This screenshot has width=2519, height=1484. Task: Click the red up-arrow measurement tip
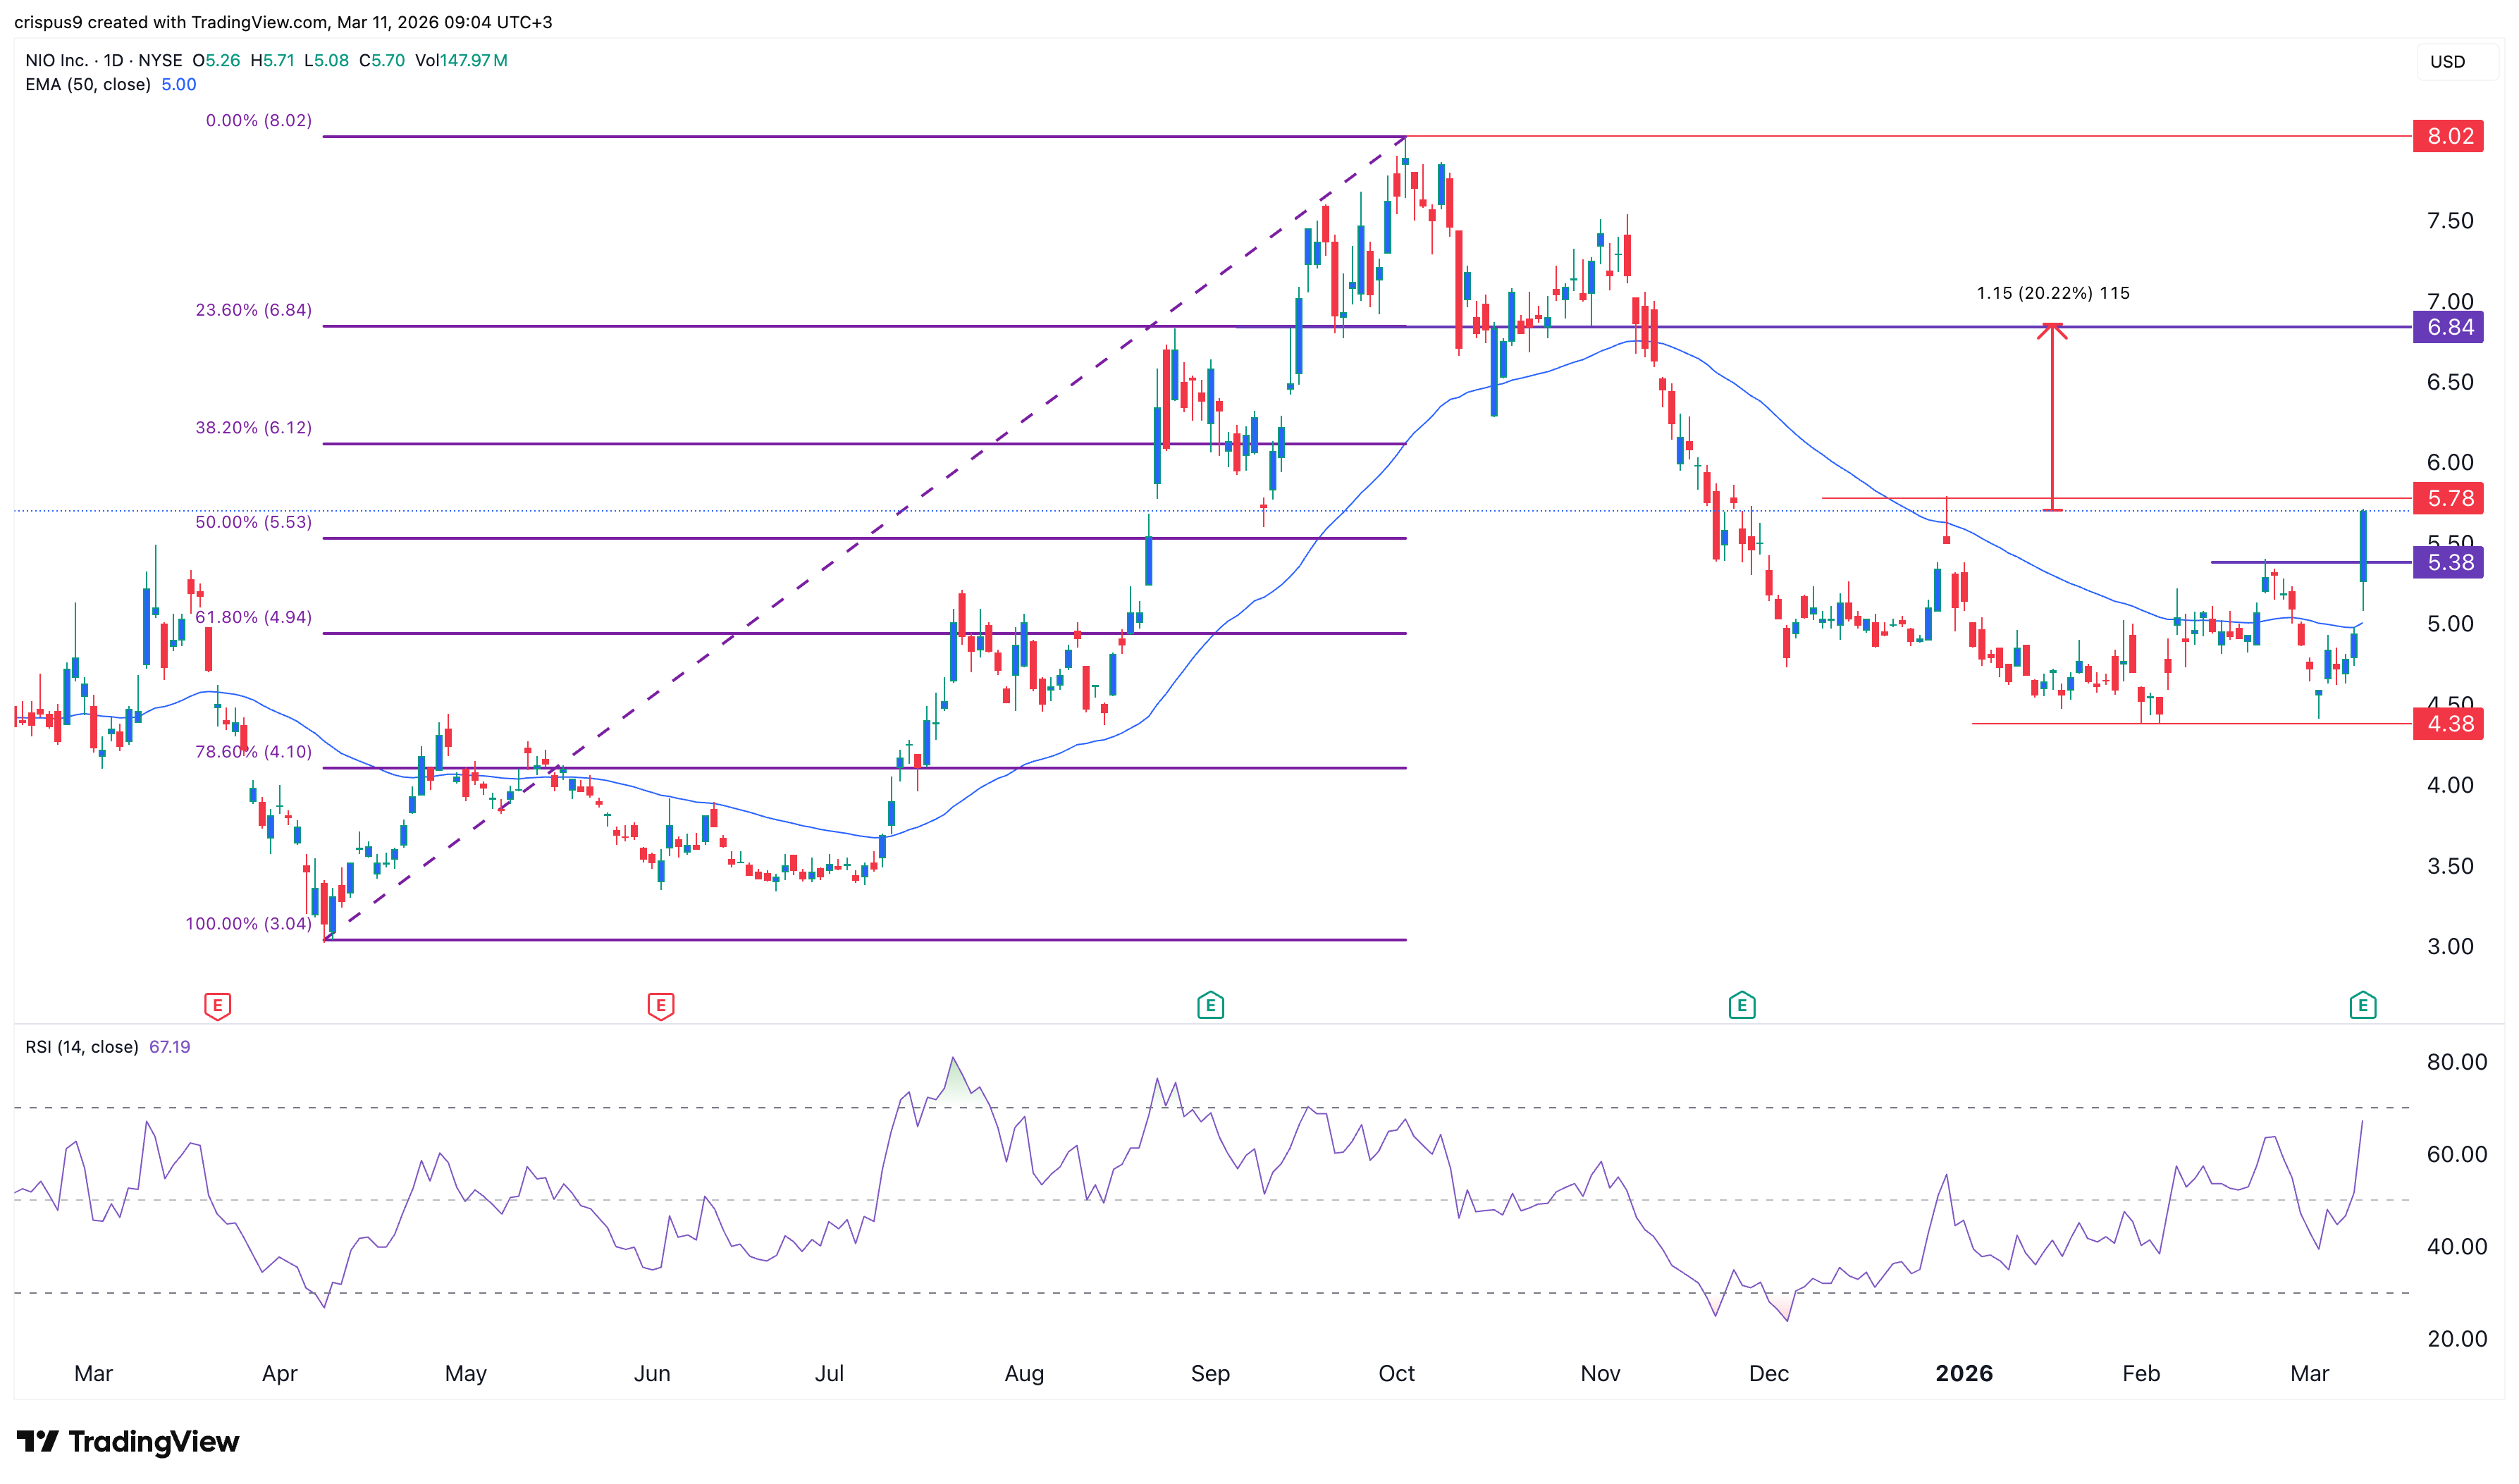click(2052, 327)
